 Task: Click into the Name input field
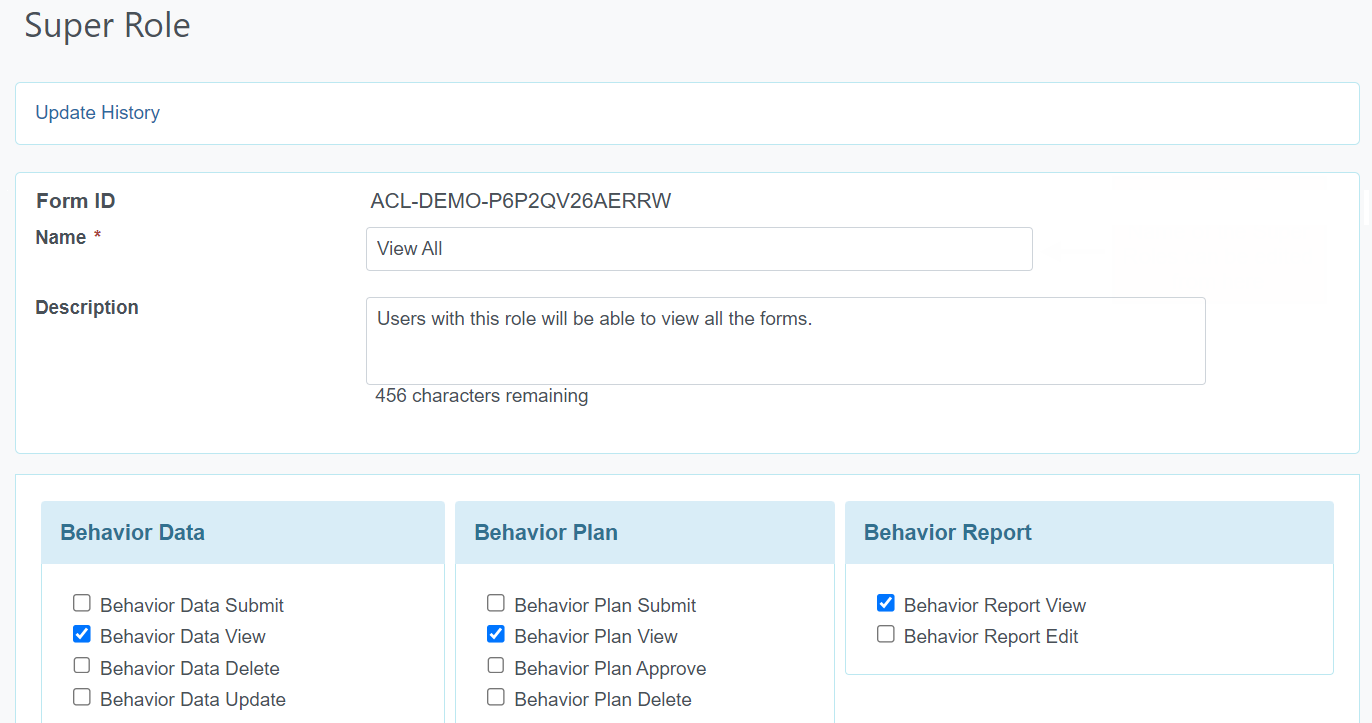point(698,249)
